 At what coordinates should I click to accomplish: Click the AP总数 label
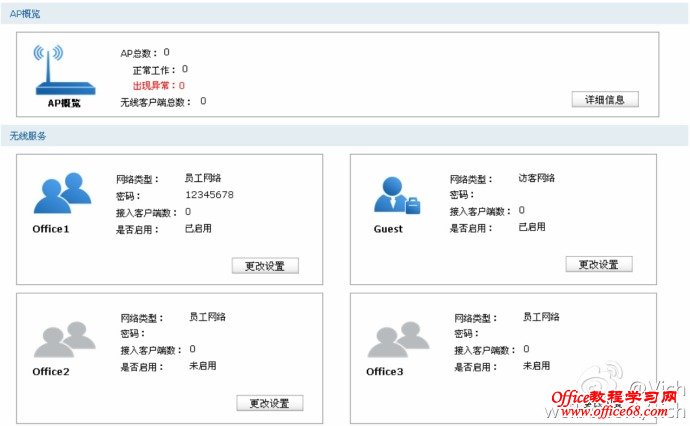coord(139,54)
